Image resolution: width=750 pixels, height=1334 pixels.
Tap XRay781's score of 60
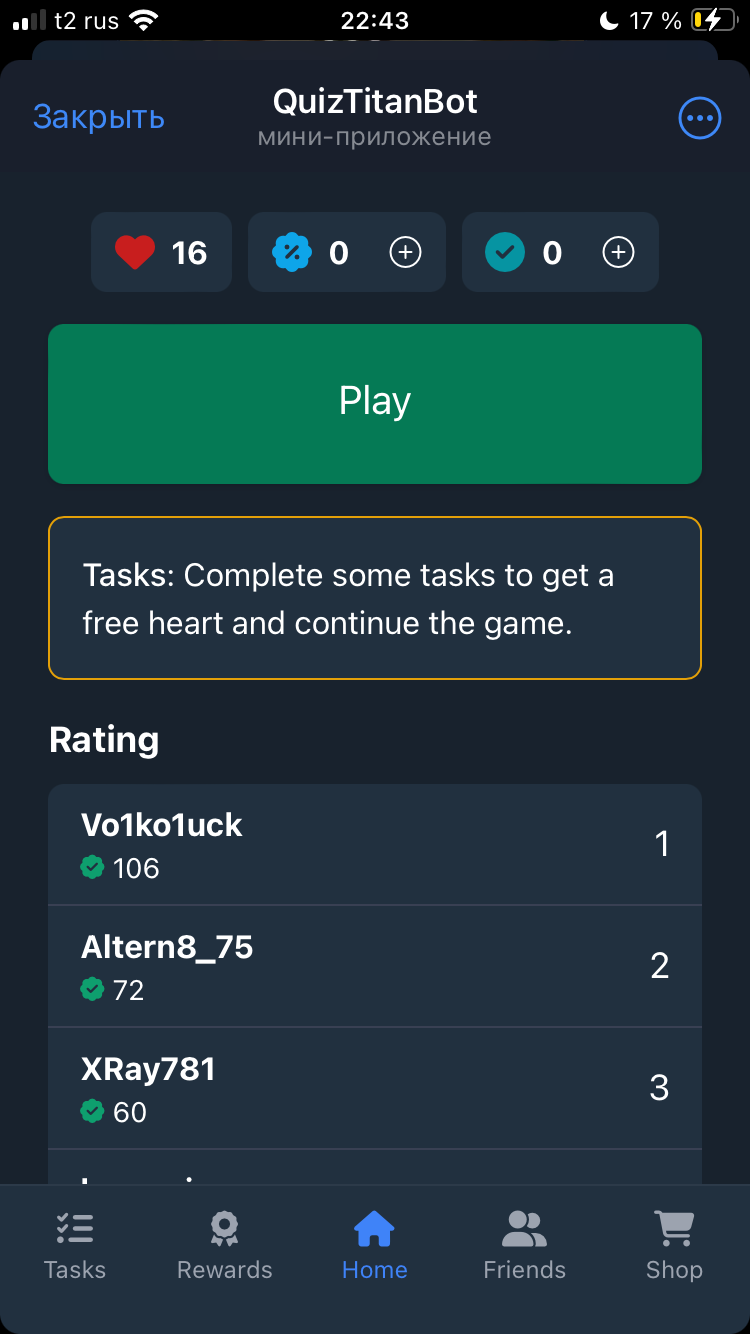click(x=130, y=1111)
